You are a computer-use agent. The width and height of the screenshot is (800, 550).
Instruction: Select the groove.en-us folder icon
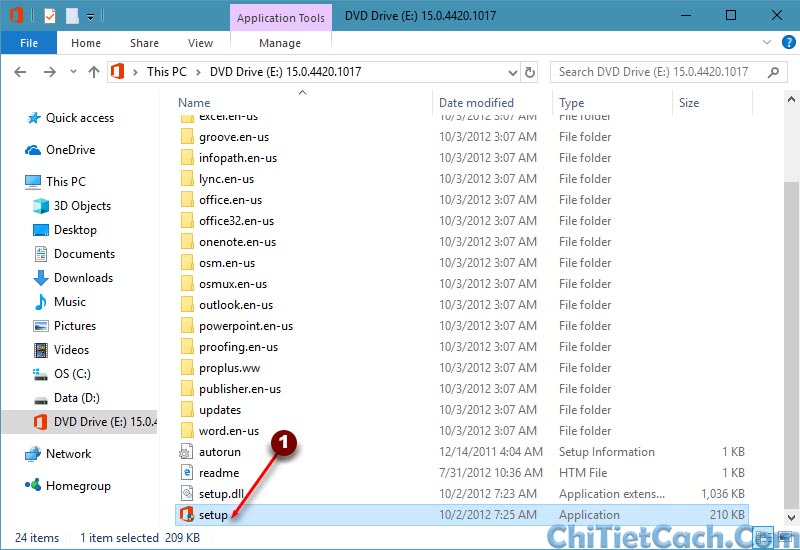click(x=187, y=137)
